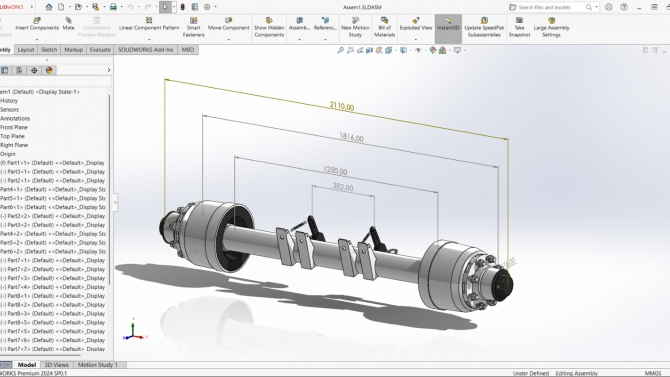Image resolution: width=670 pixels, height=377 pixels.
Task: Start a New Motion Study
Action: (355, 27)
